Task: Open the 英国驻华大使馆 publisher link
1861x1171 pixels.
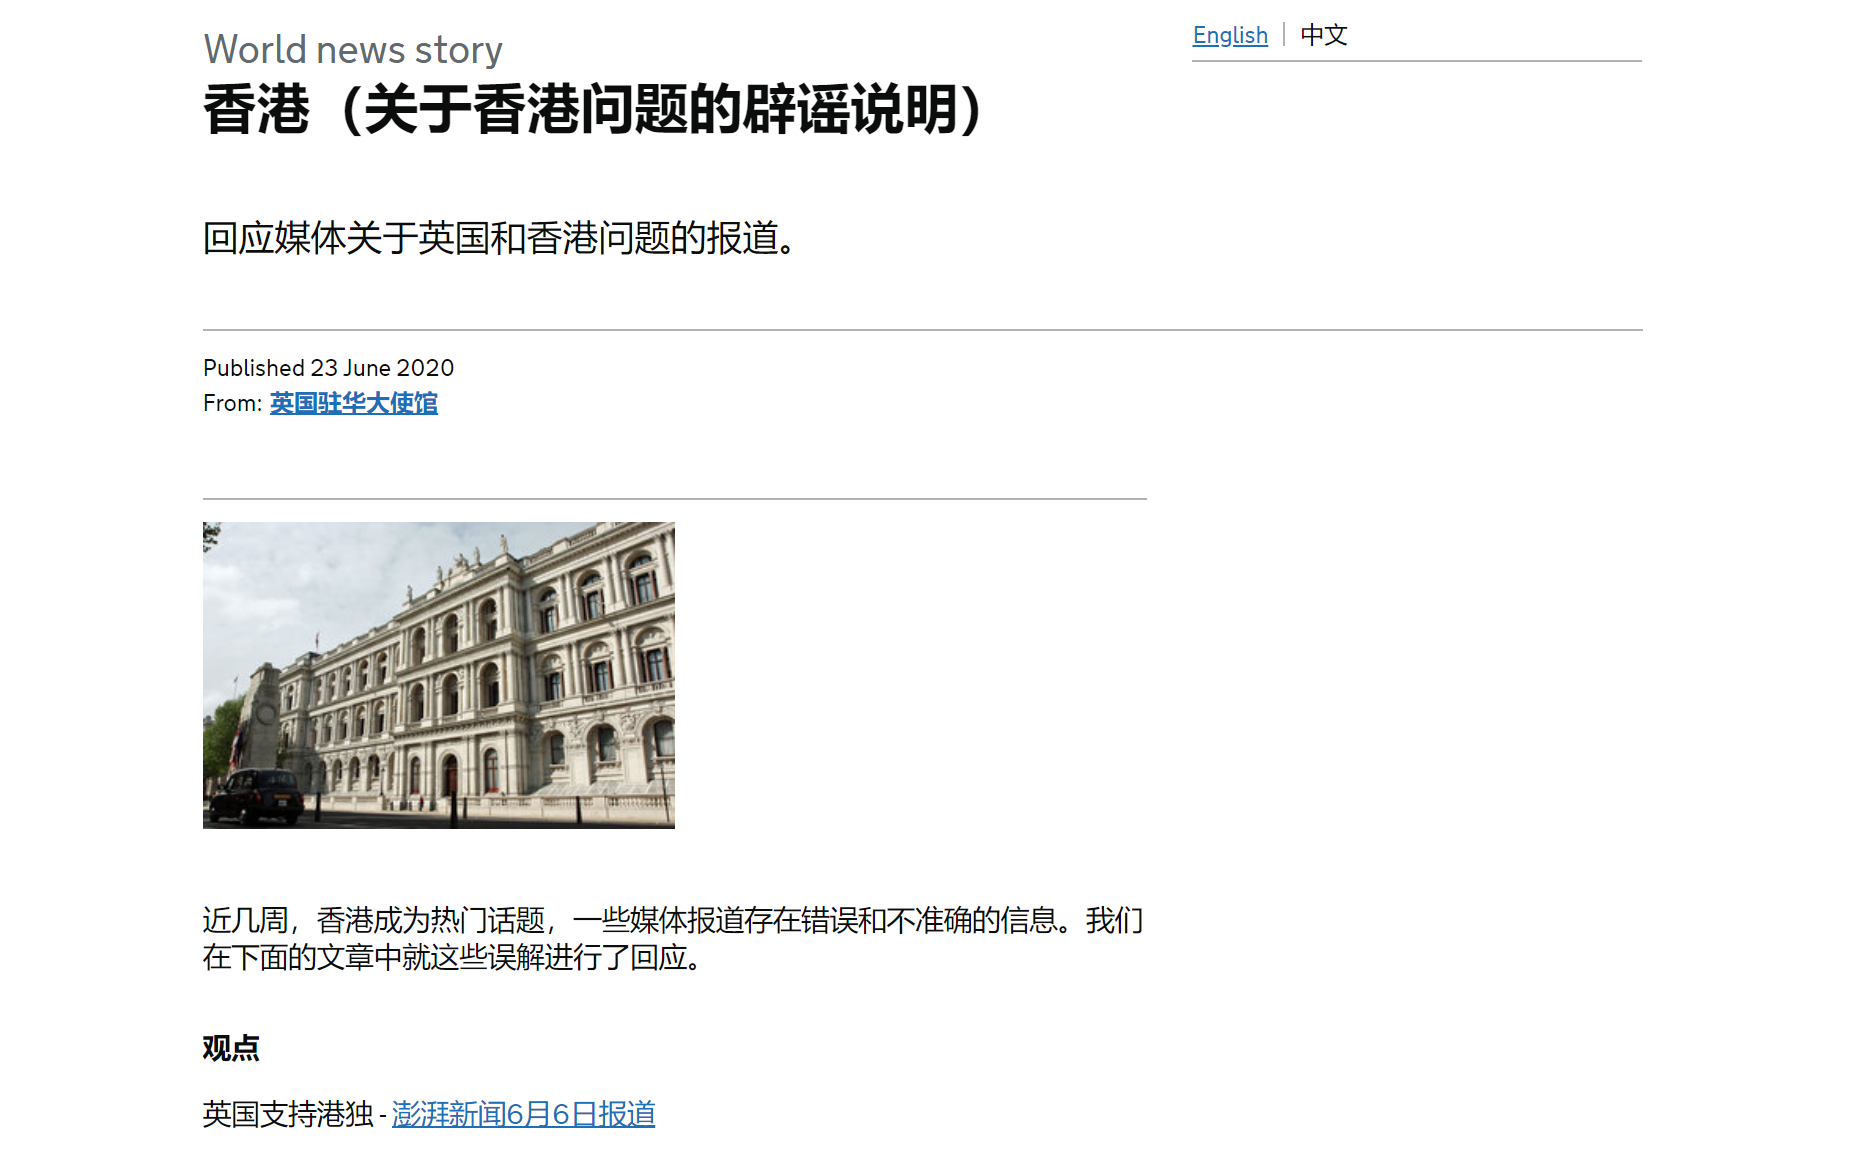Action: pos(353,403)
